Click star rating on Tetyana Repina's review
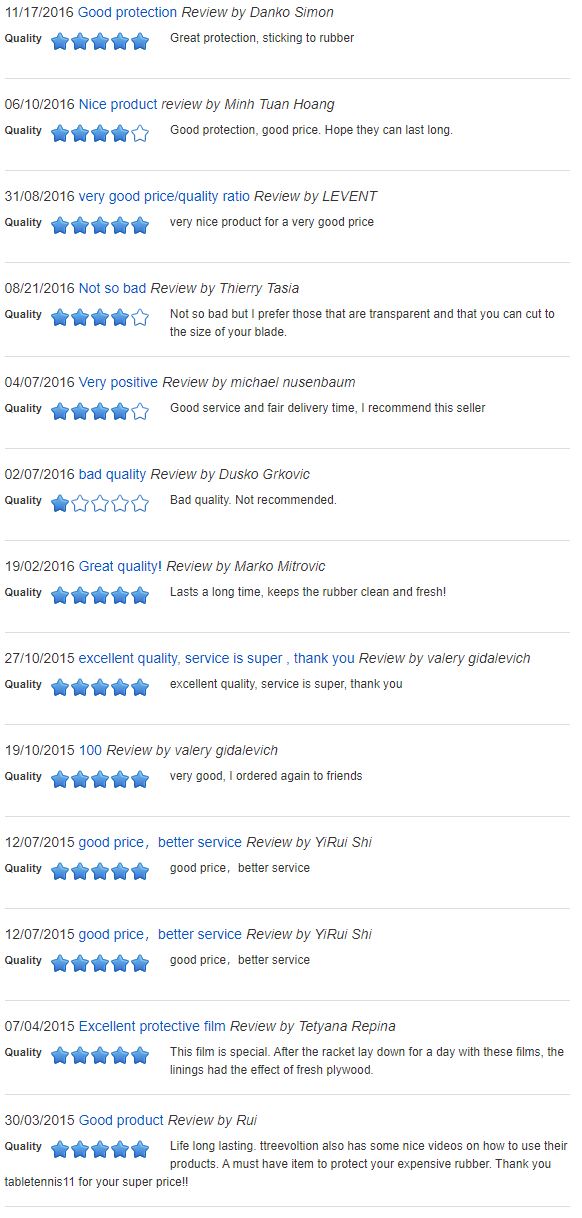 [100, 1055]
